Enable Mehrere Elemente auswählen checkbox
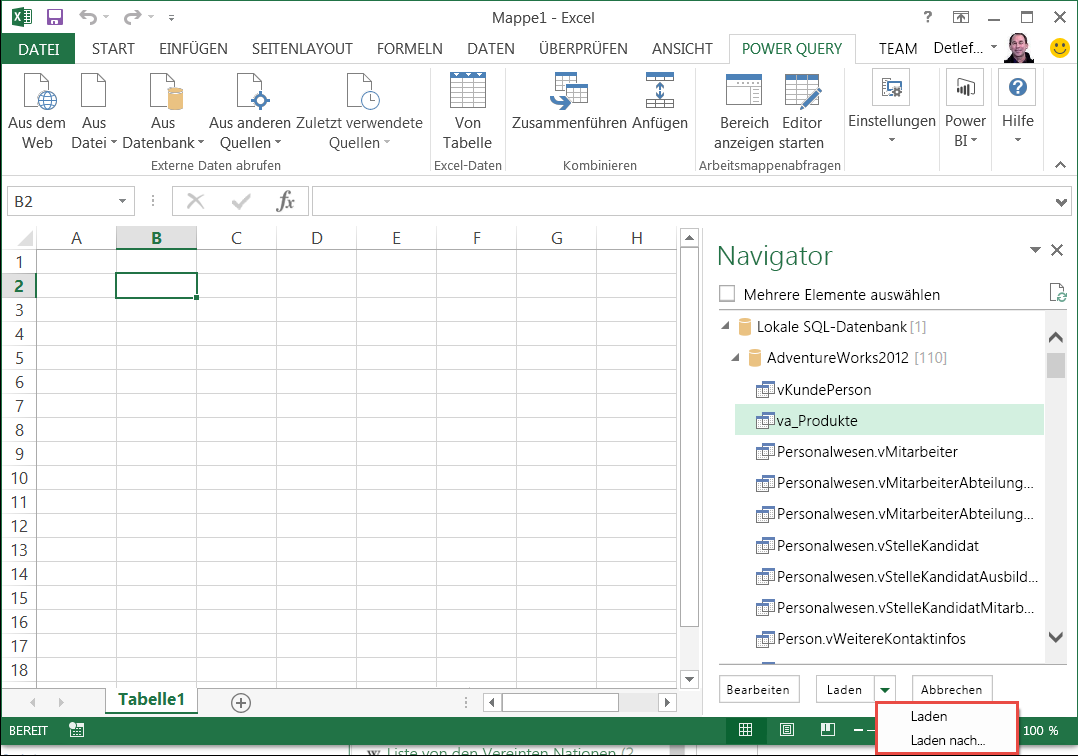This screenshot has height=756, width=1078. [727, 294]
